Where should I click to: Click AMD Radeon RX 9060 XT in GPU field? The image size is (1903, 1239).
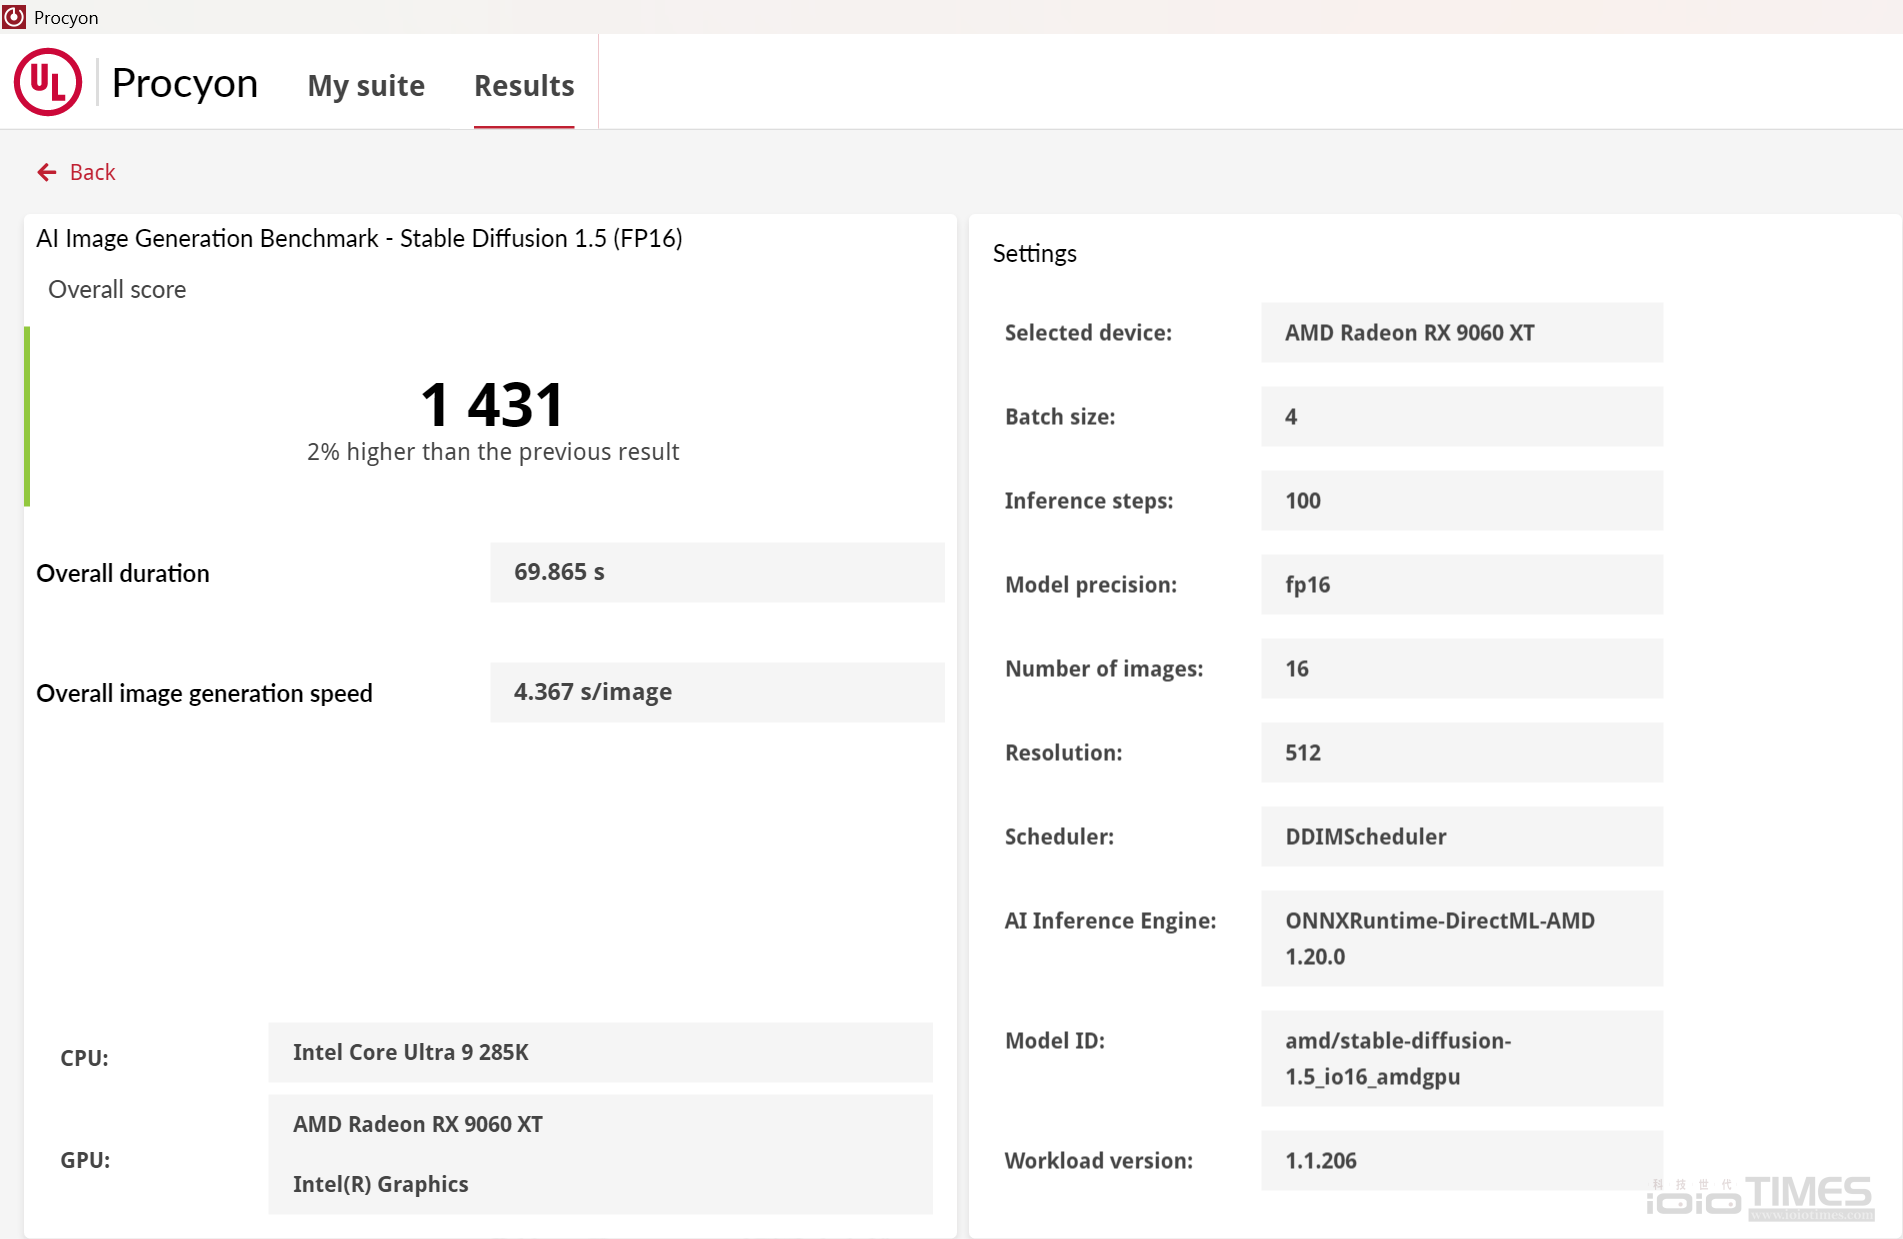(418, 1124)
